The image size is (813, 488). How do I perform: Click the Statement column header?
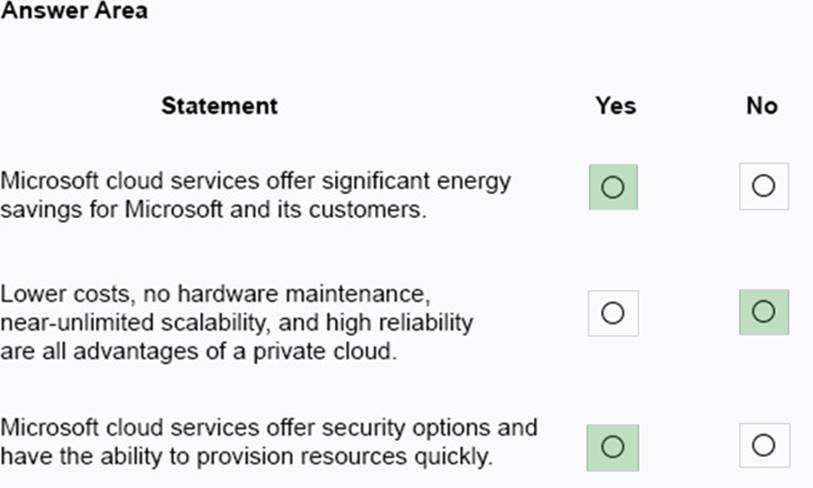[219, 106]
